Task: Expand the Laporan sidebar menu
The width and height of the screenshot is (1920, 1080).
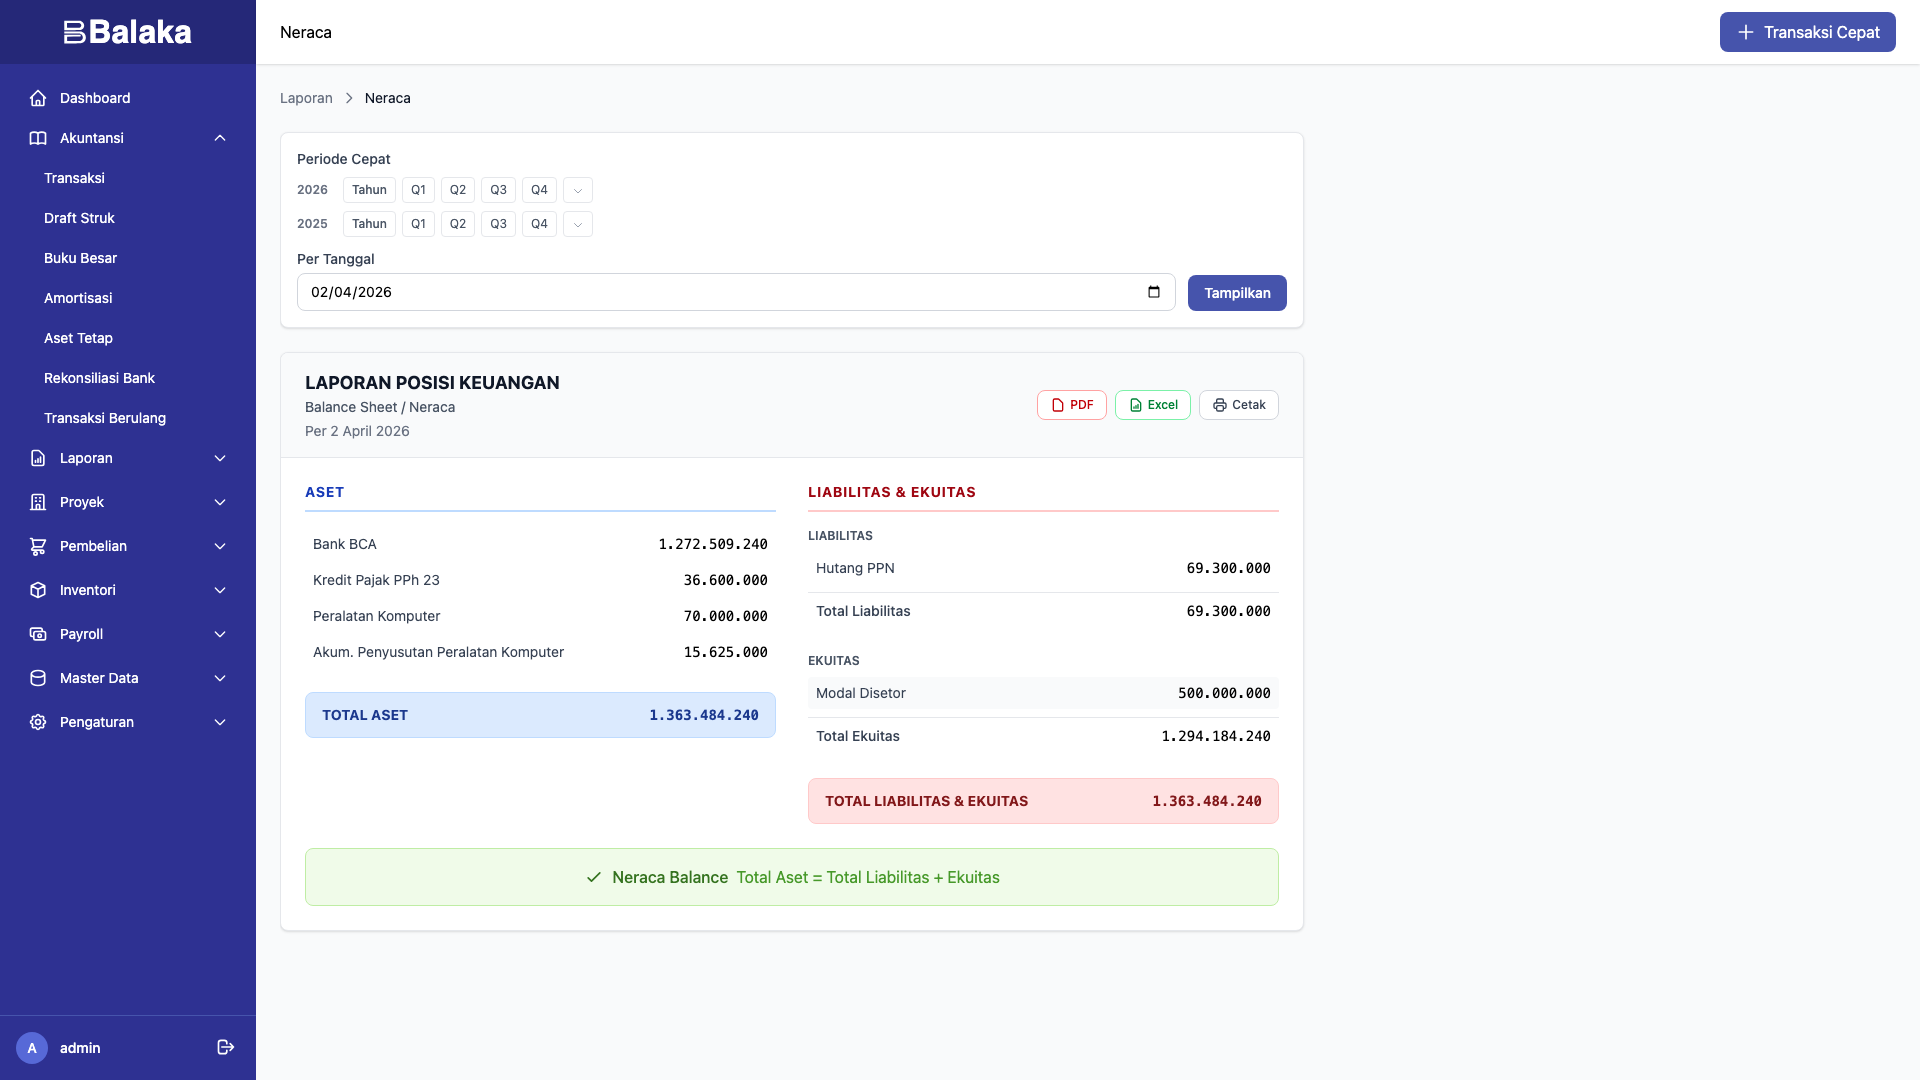Action: [x=220, y=458]
